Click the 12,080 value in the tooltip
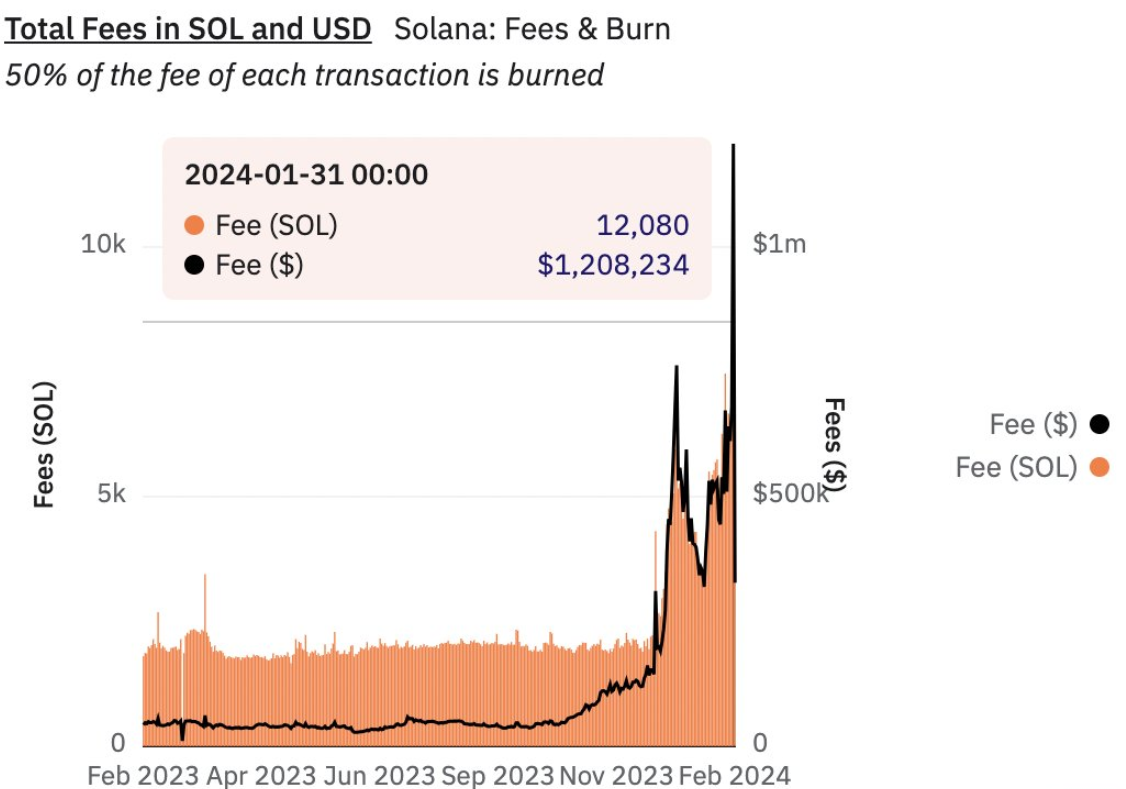The image size is (1126, 789). point(643,226)
